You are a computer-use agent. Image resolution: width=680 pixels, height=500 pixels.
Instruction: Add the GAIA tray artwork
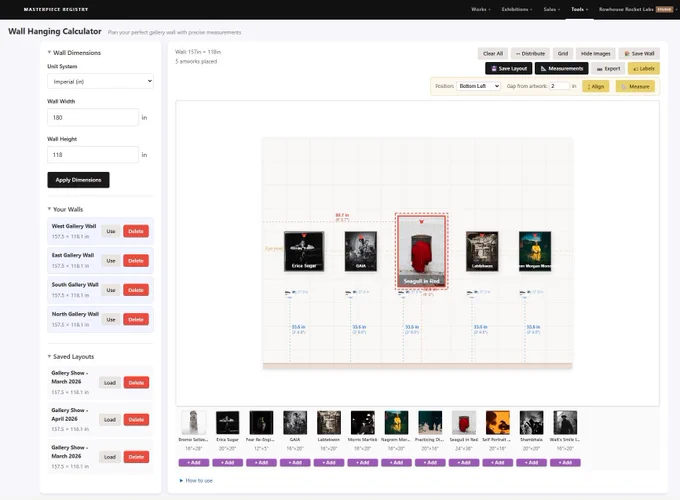pos(295,463)
